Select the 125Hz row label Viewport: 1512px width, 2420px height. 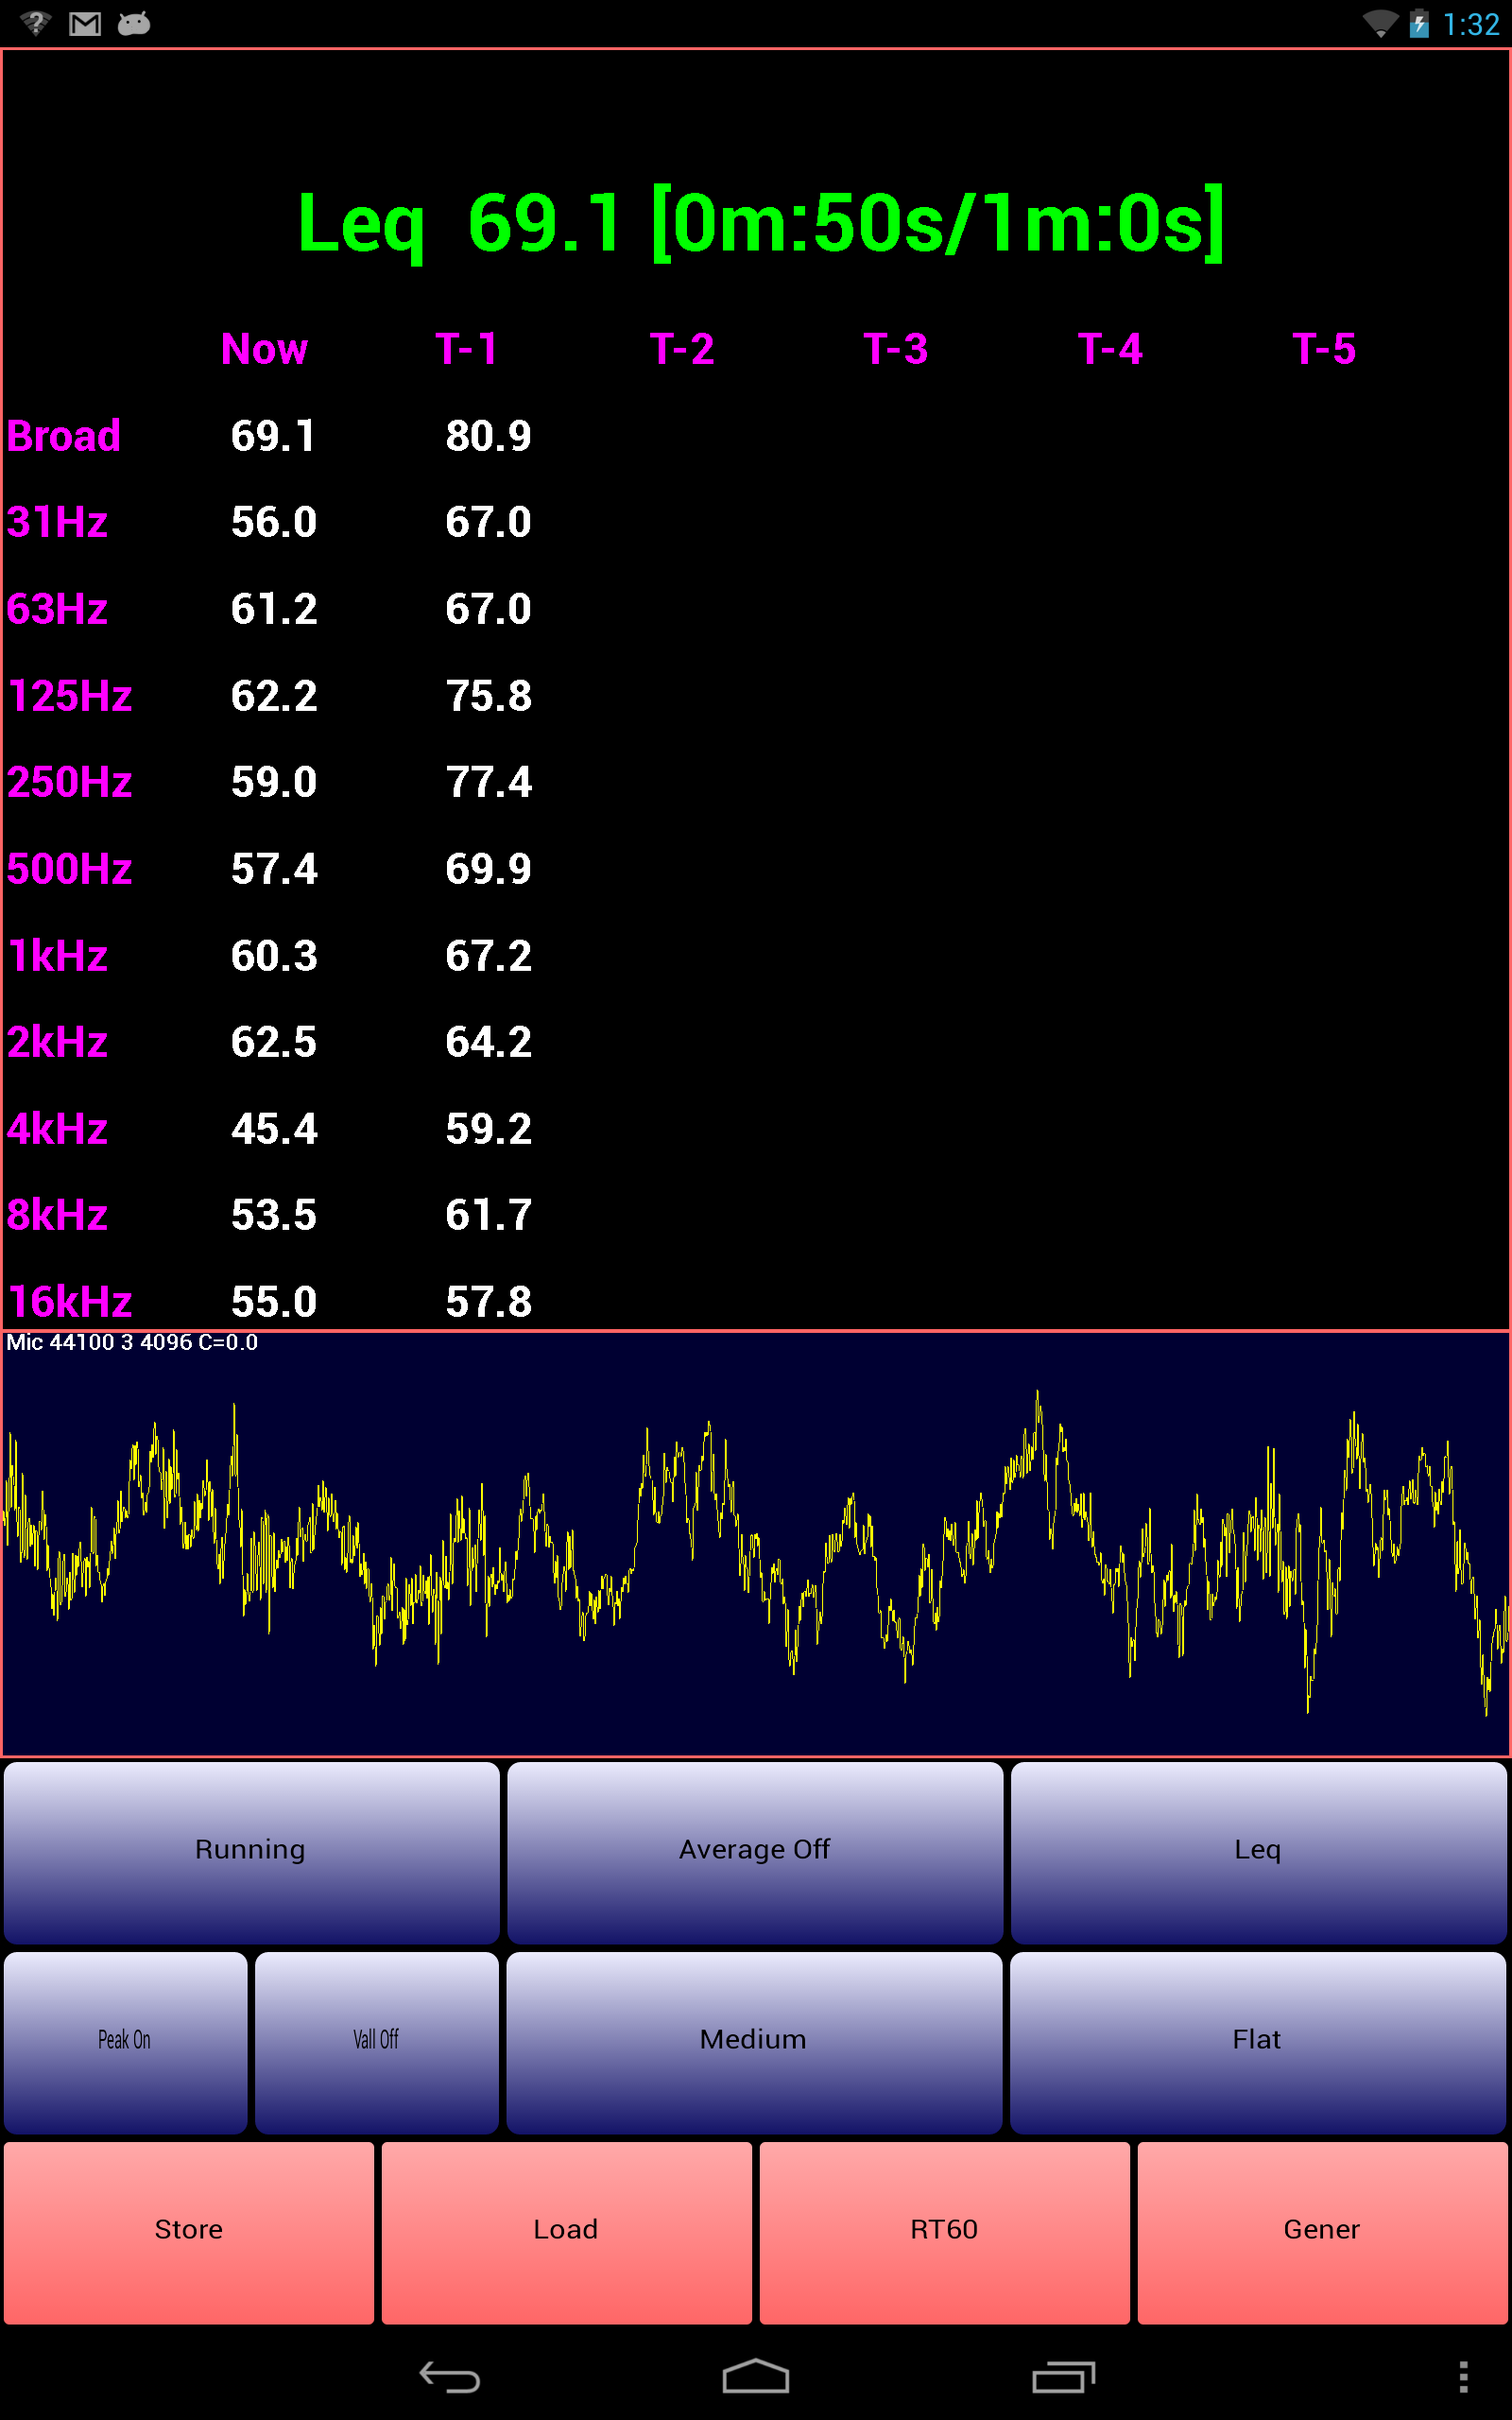(70, 696)
